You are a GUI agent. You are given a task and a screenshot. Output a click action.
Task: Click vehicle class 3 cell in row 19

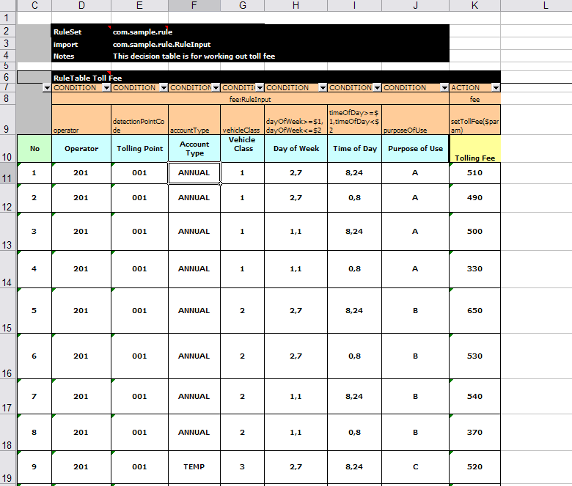tap(243, 467)
